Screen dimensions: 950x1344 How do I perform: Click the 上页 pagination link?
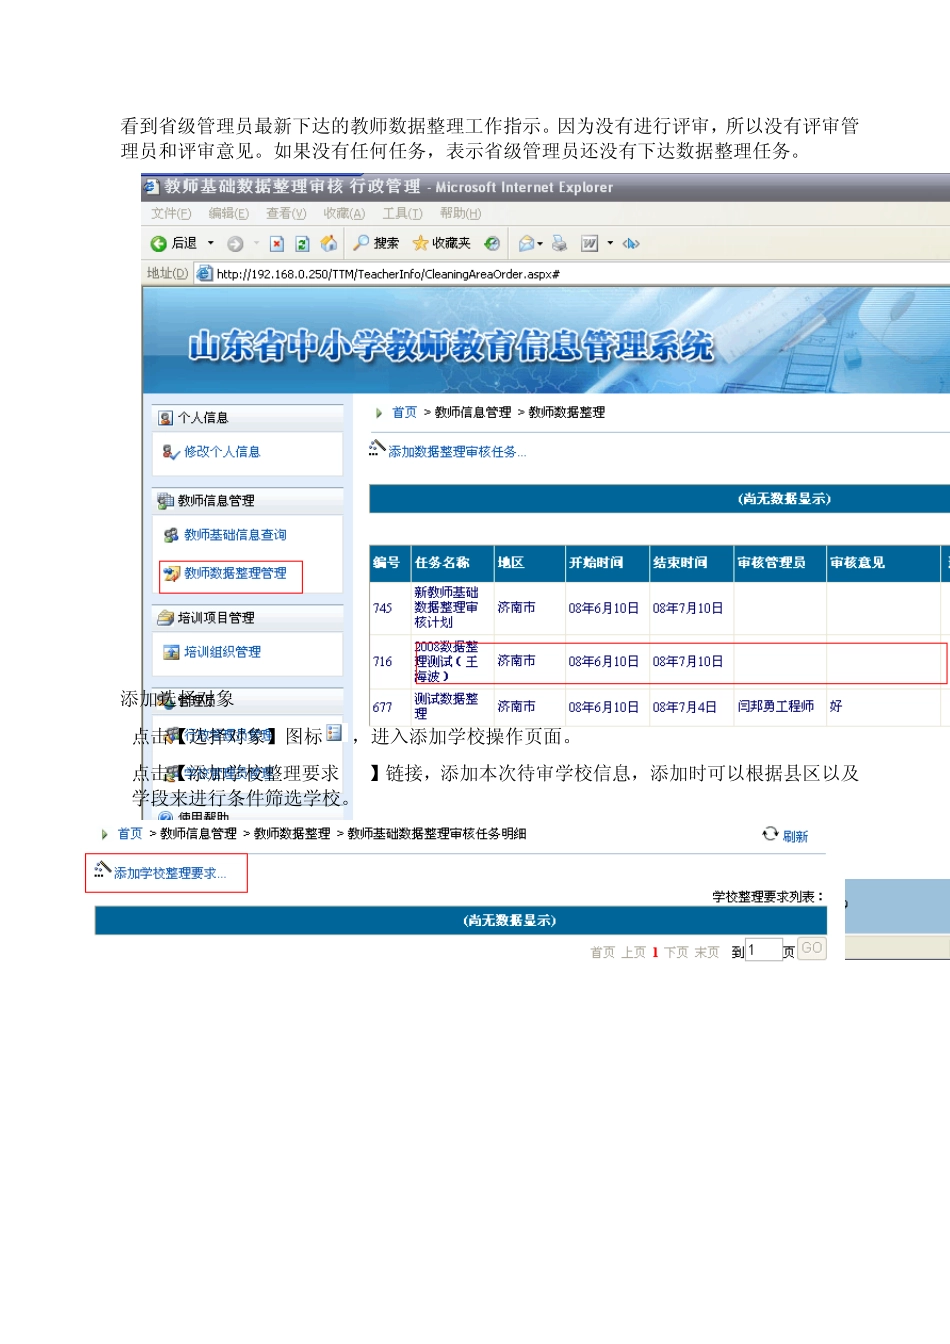pos(633,952)
